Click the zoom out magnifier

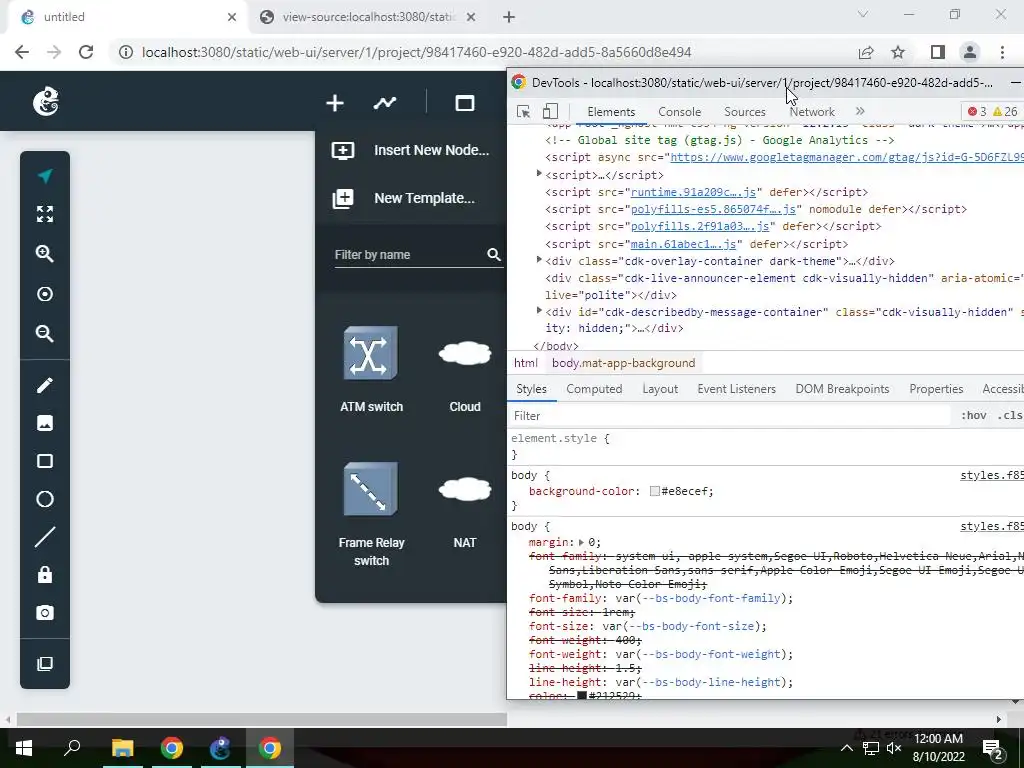[x=44, y=334]
